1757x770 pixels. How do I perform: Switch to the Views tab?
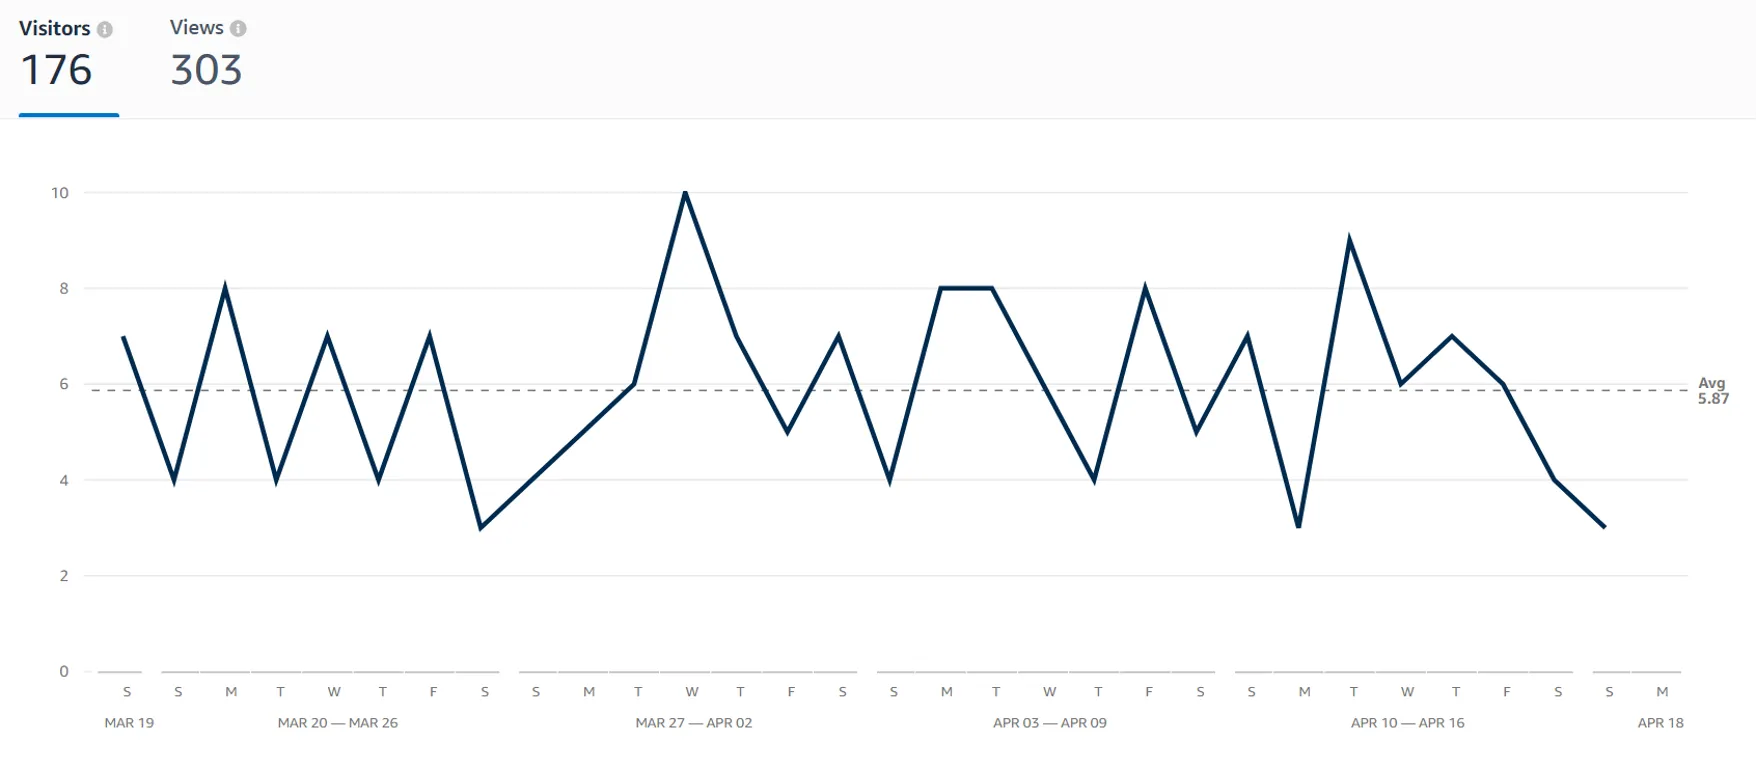[x=196, y=28]
